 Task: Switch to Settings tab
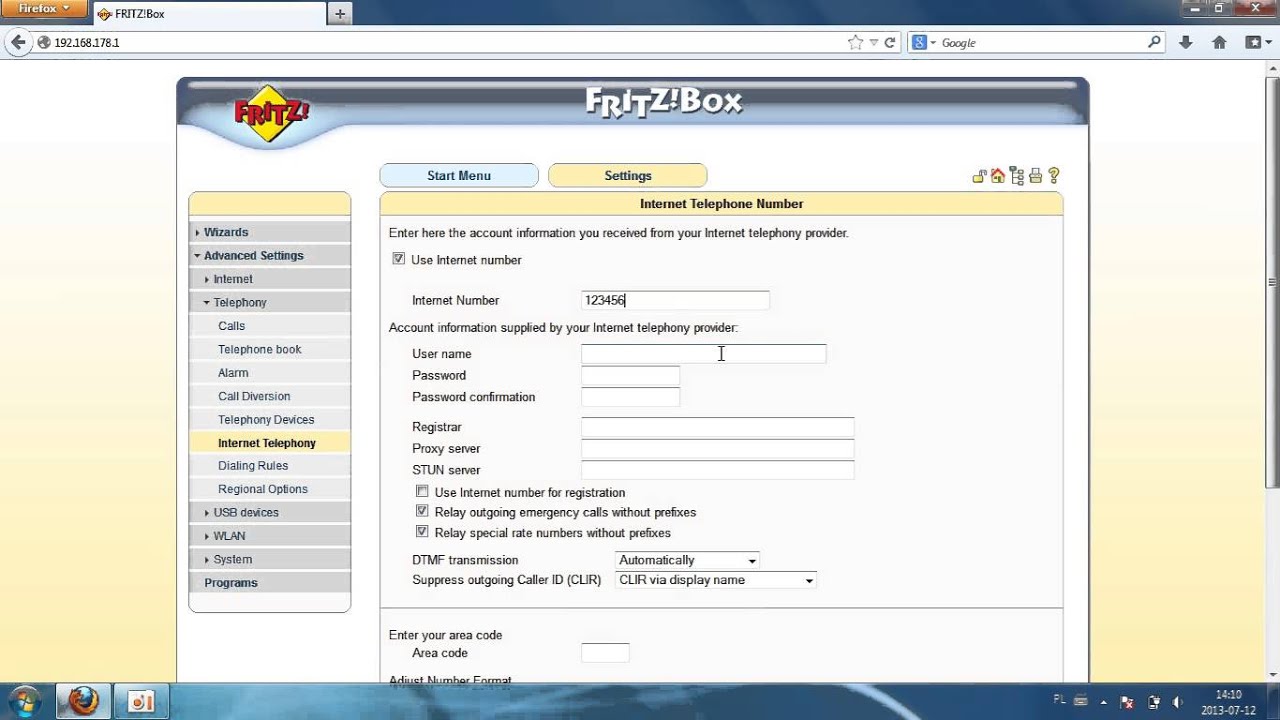628,176
